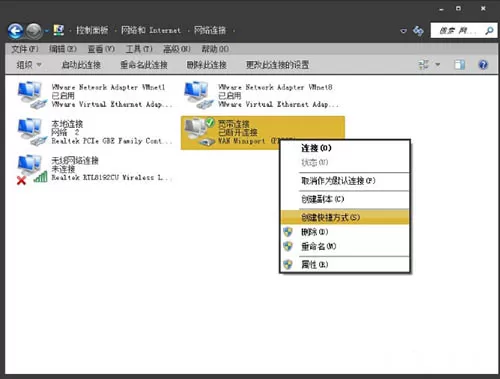Choose 连接(O) in context menu
500x379 pixels.
click(345, 148)
